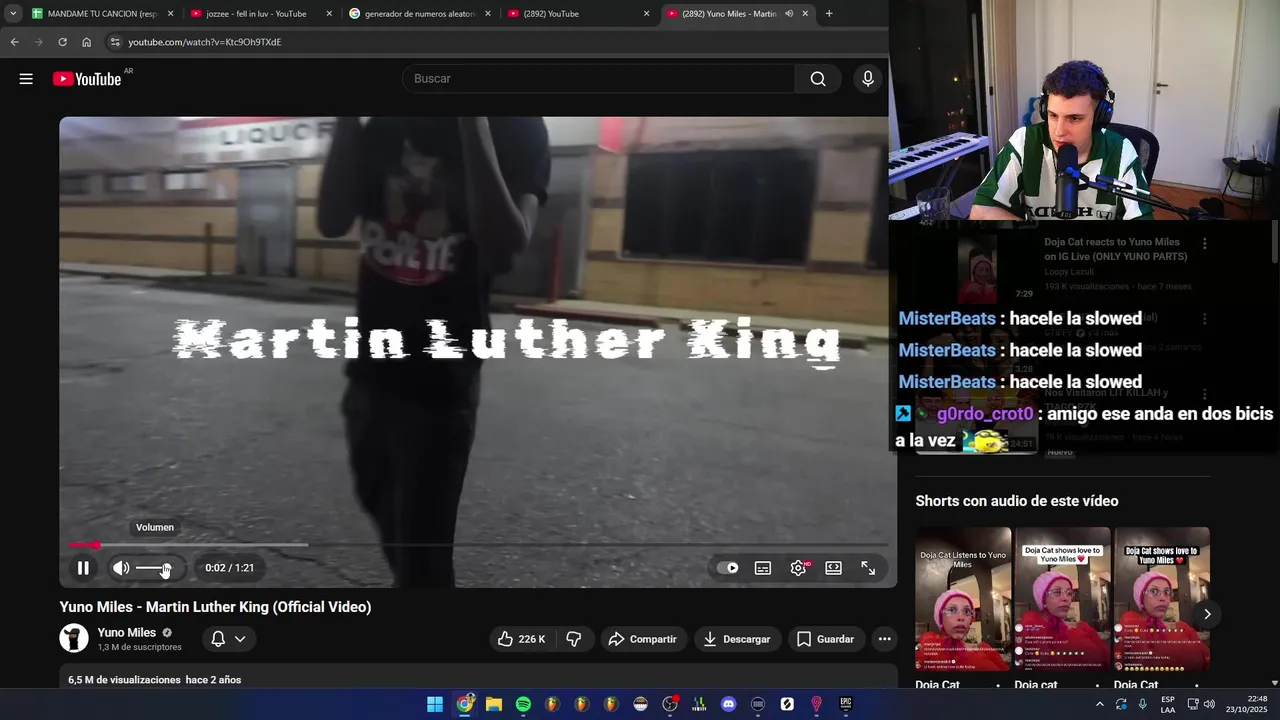Like the video with 226 K

523,639
